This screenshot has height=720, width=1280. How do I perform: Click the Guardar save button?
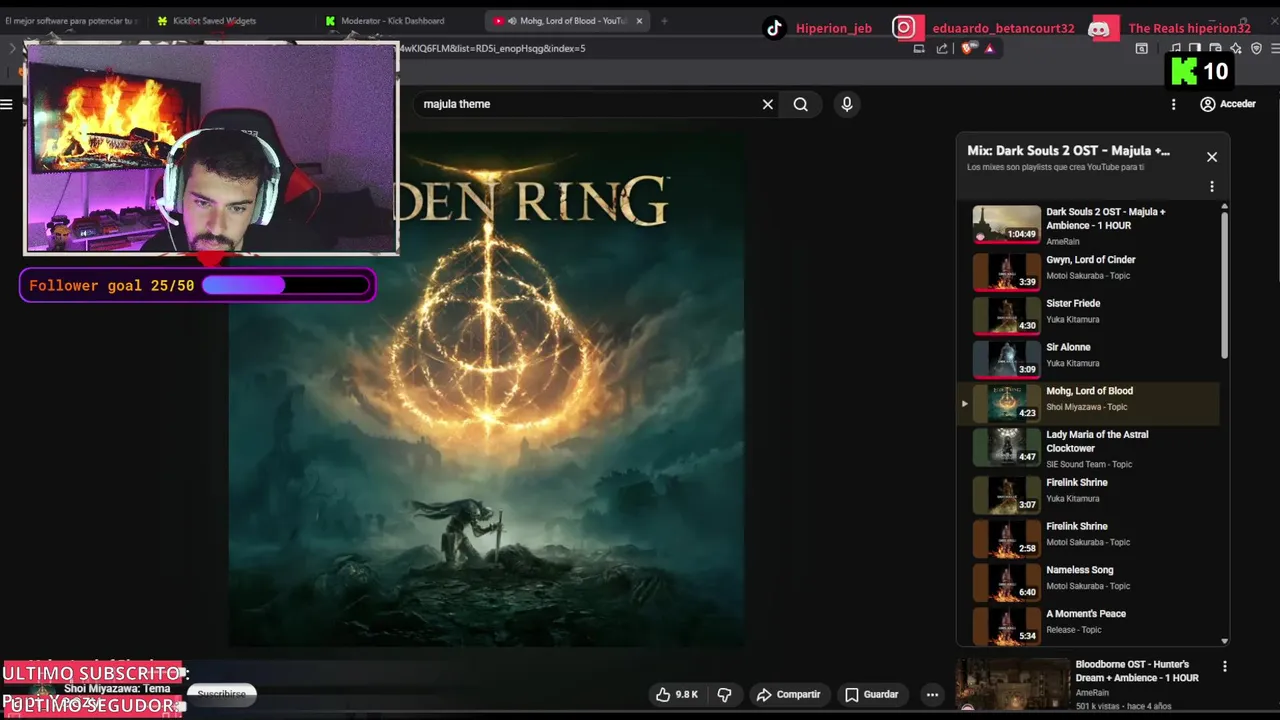tap(871, 694)
